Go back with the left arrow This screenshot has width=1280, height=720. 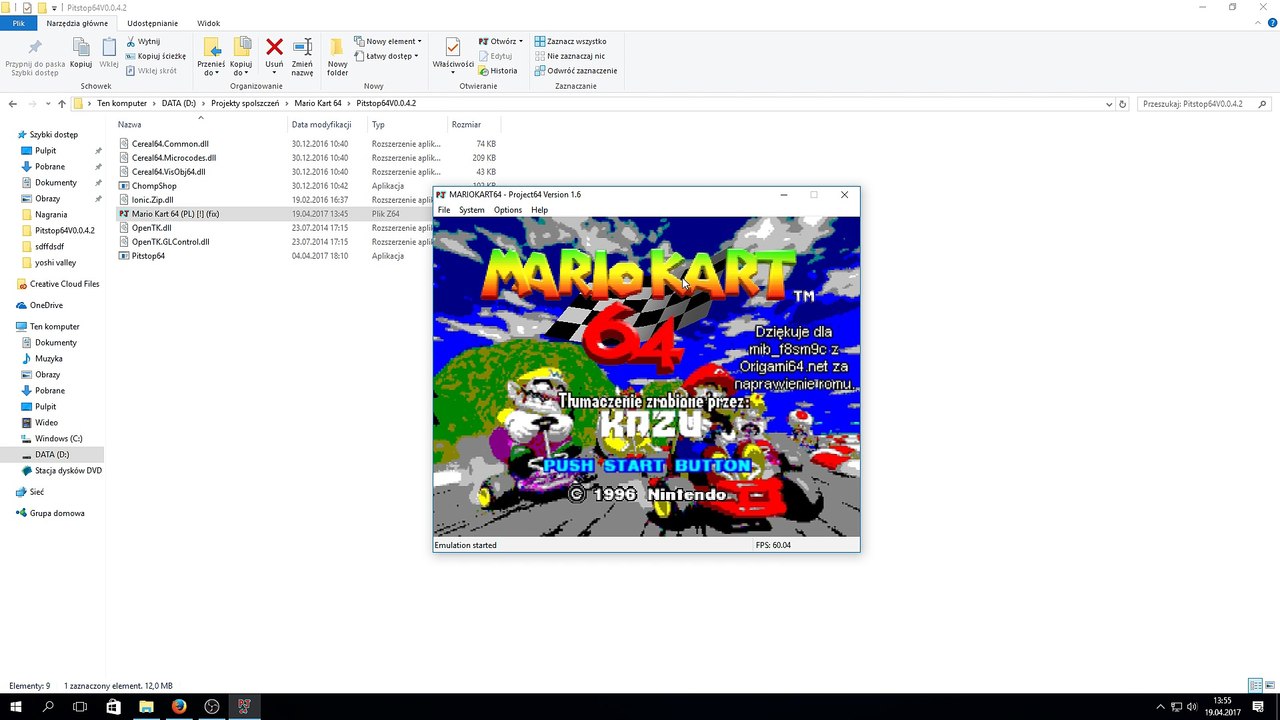(13, 104)
